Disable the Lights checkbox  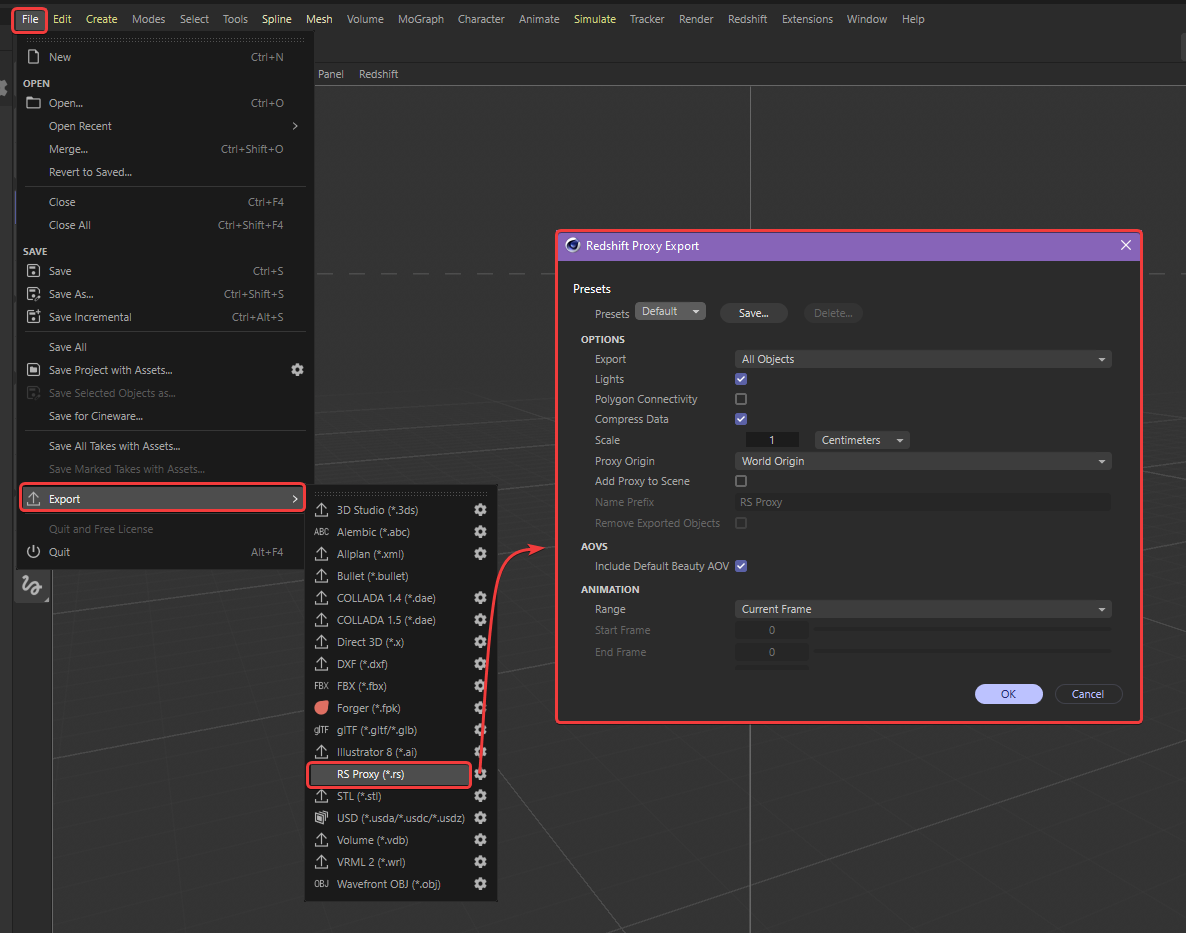point(741,379)
